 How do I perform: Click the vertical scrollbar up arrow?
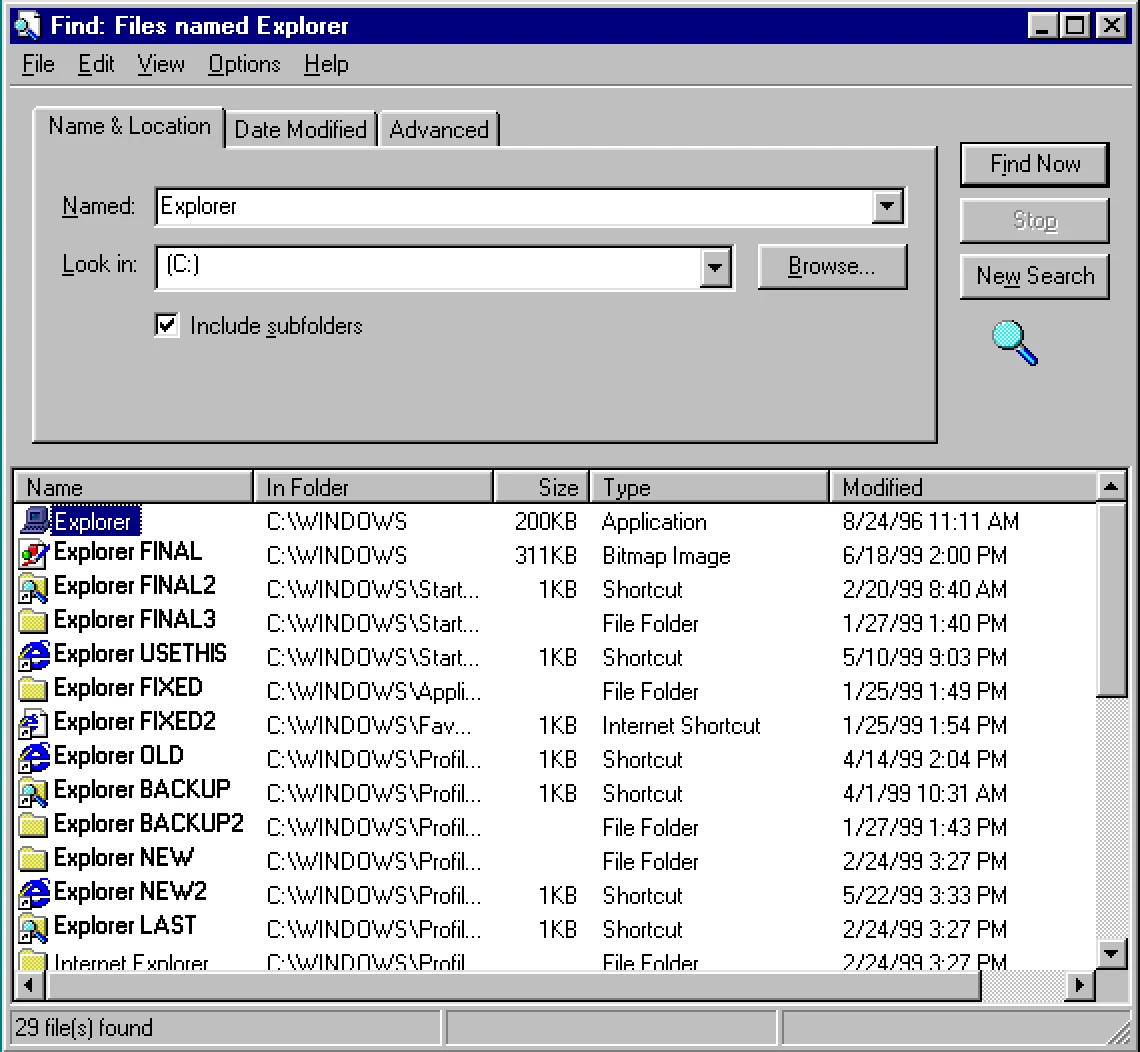point(1111,486)
